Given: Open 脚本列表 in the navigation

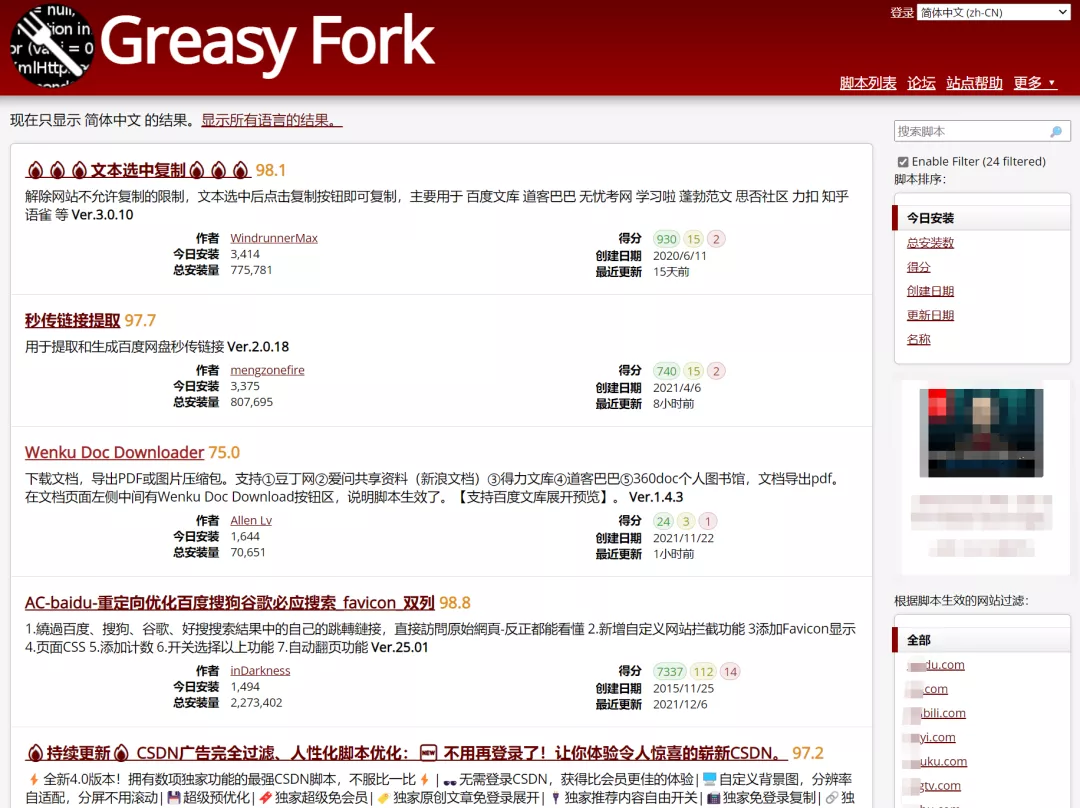Looking at the screenshot, I should tap(868, 83).
